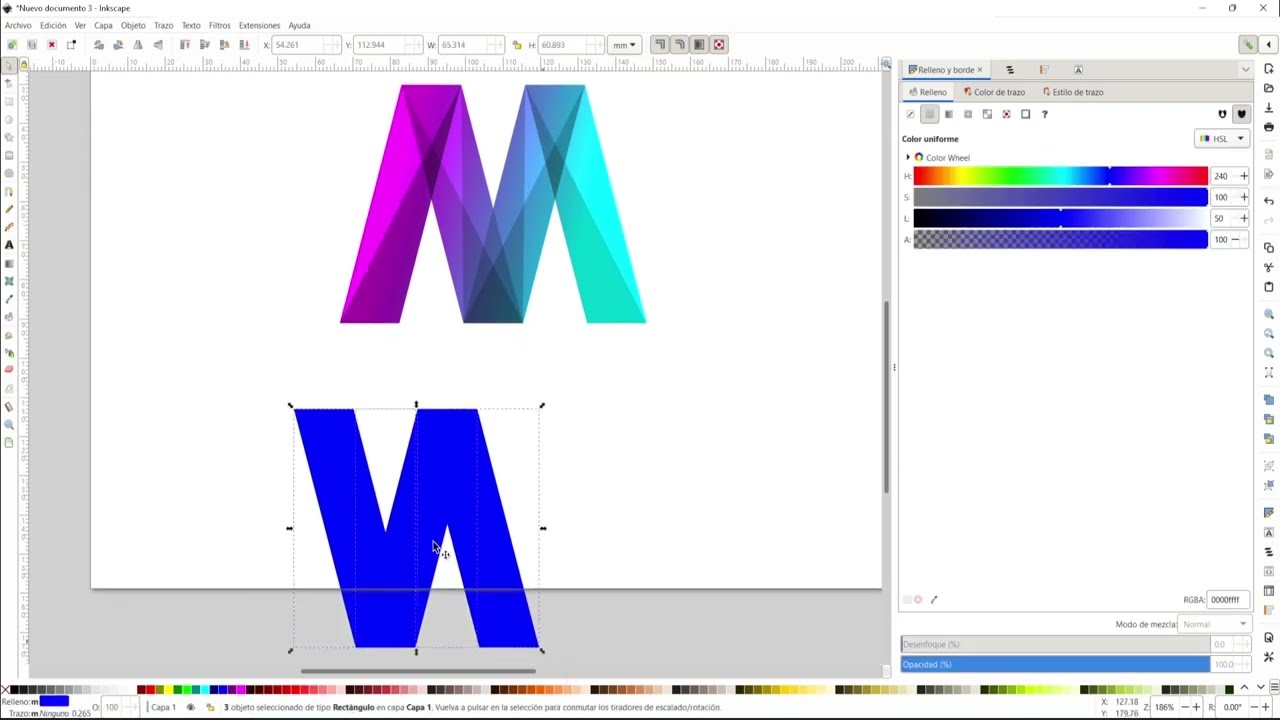Click the Opacidad slider bar
This screenshot has width=1280, height=720.
pos(1055,664)
